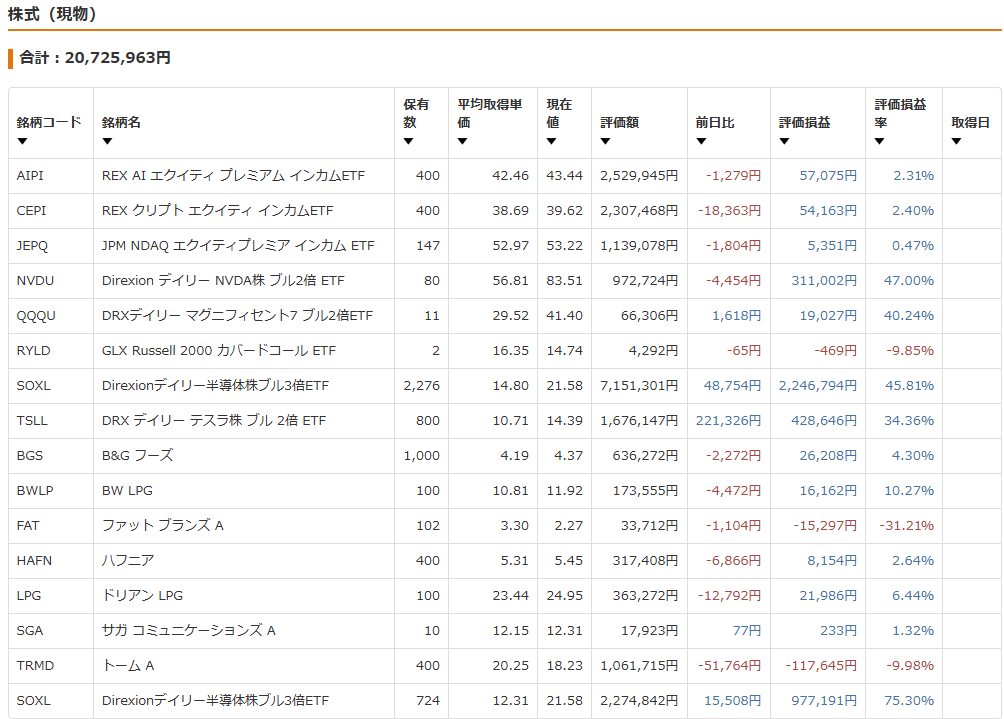Click profit rate 47.00% for NVDU
This screenshot has height=719, width=1004.
tap(909, 280)
